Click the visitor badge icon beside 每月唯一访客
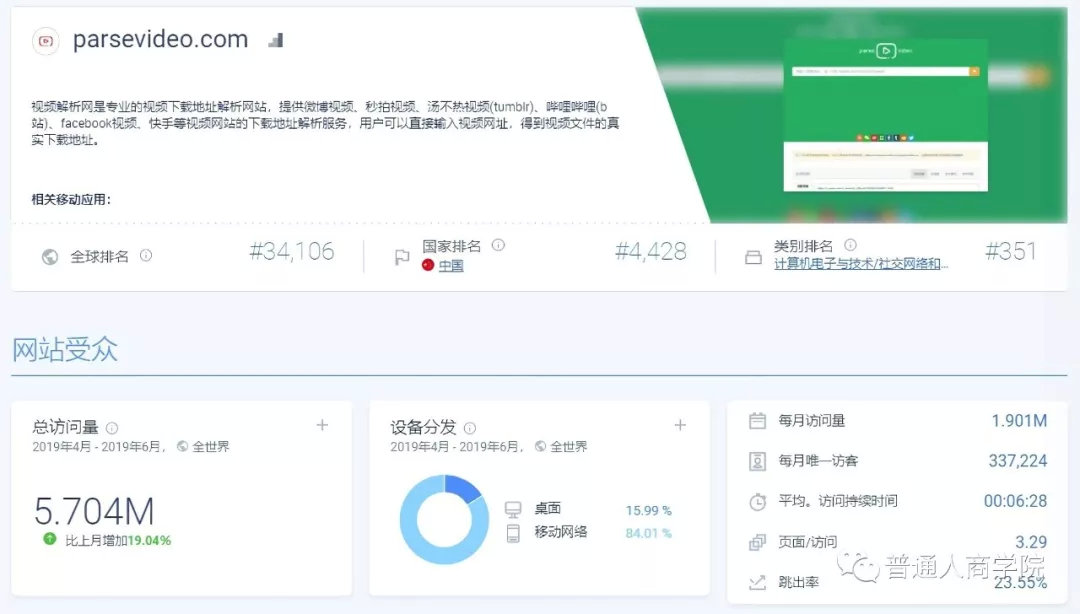Viewport: 1080px width, 614px height. point(756,461)
